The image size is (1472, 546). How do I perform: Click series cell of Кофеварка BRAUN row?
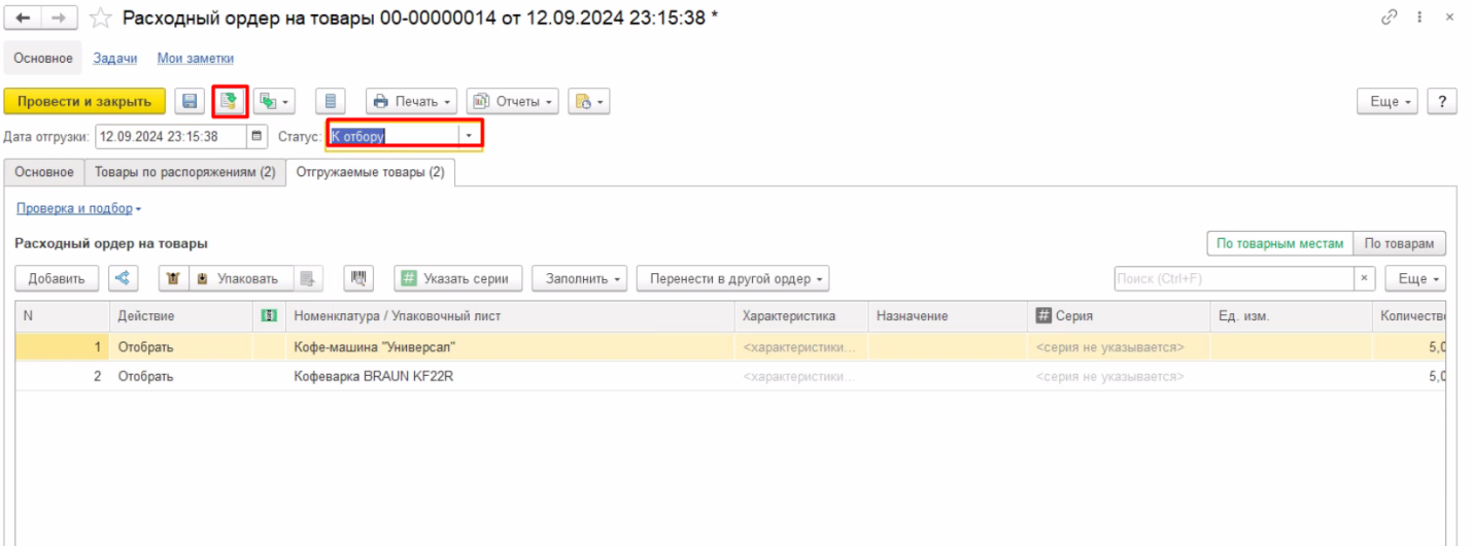(x=1119, y=376)
